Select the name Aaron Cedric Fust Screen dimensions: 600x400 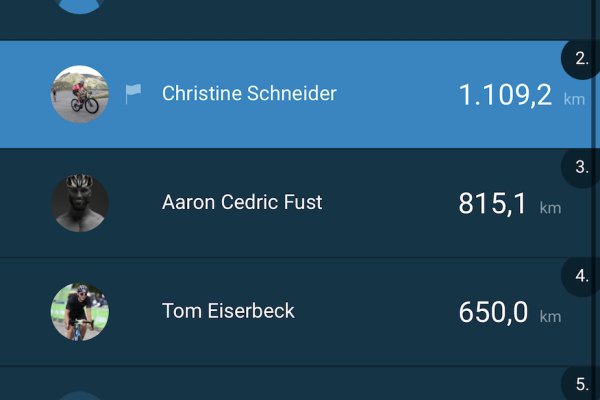point(242,203)
